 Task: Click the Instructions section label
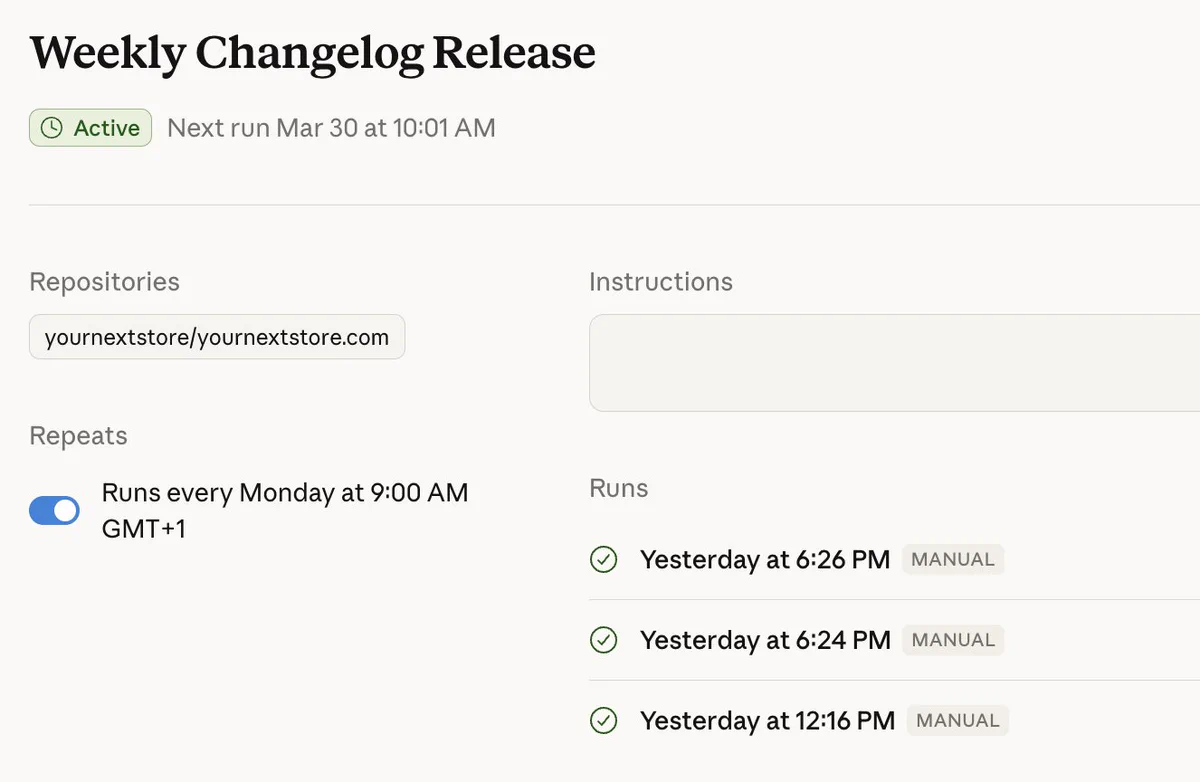click(661, 282)
